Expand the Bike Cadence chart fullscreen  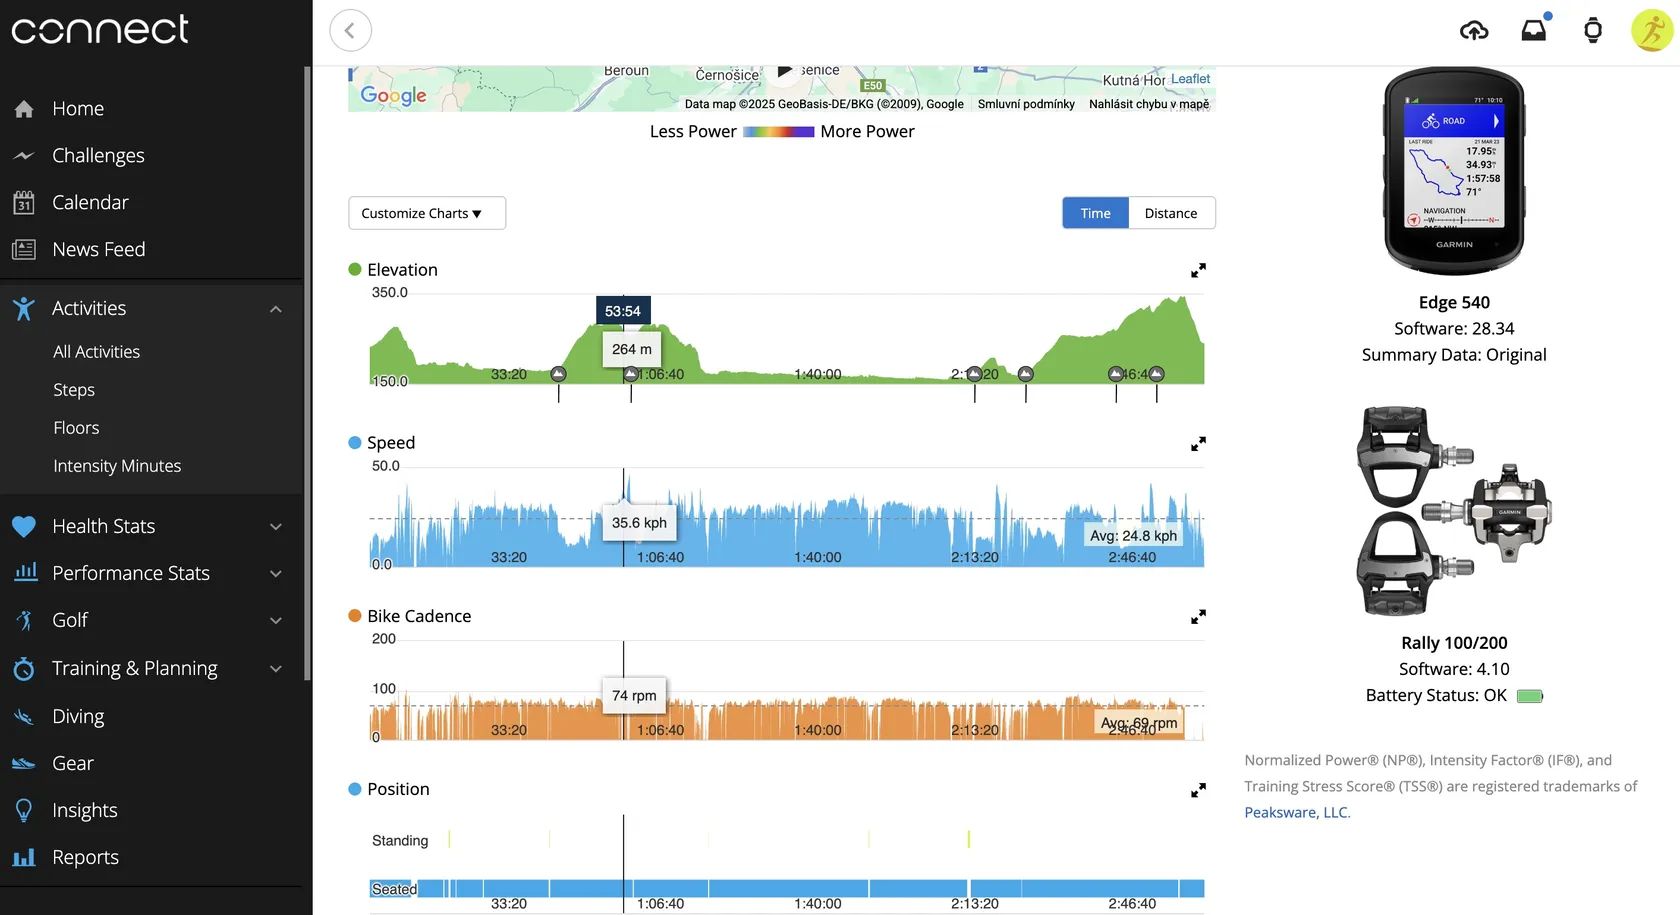[1198, 617]
